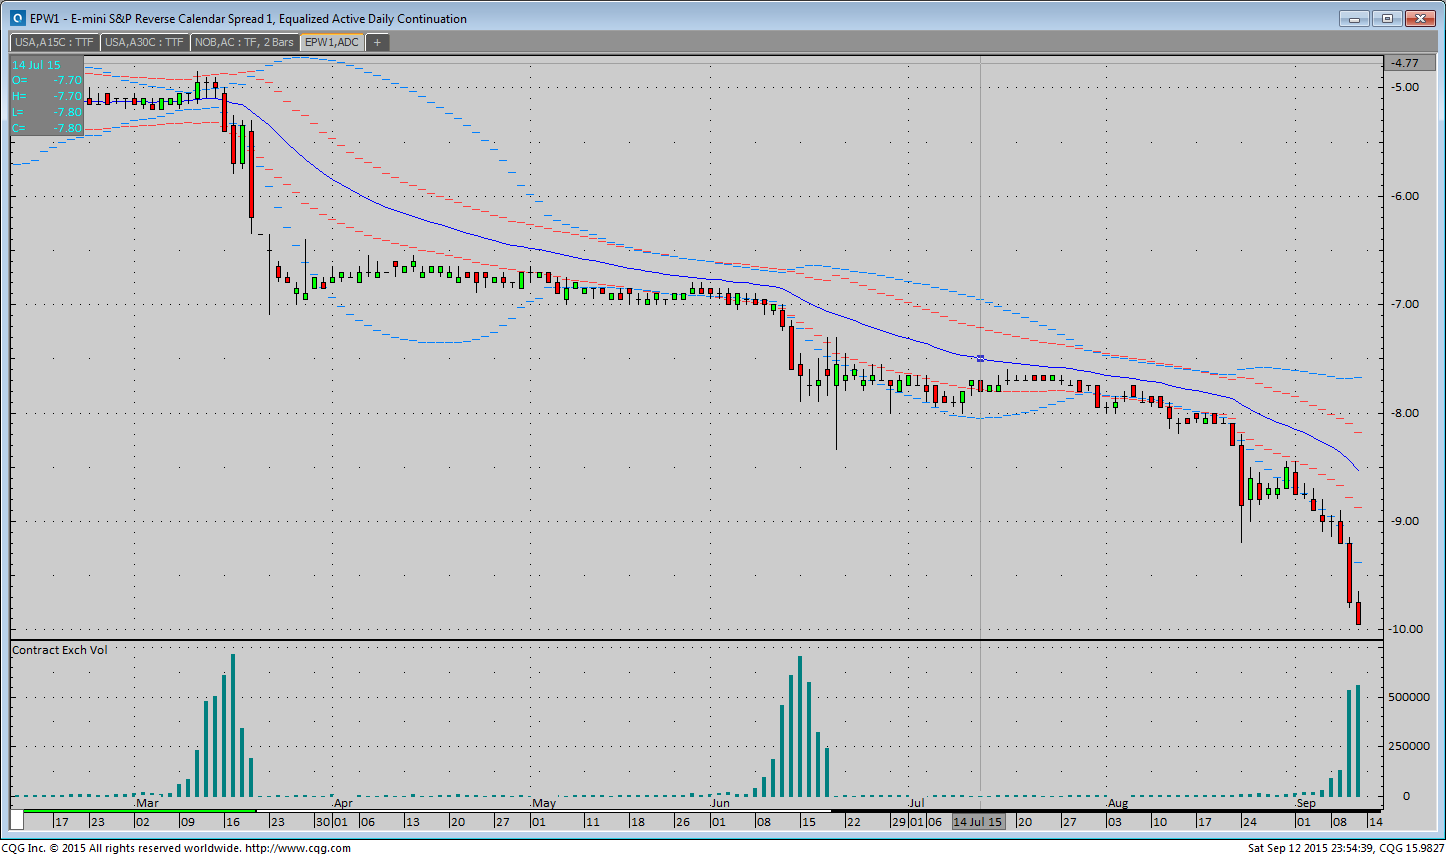Click the Mar month label on the time axis
The height and width of the screenshot is (856, 1446).
point(147,803)
